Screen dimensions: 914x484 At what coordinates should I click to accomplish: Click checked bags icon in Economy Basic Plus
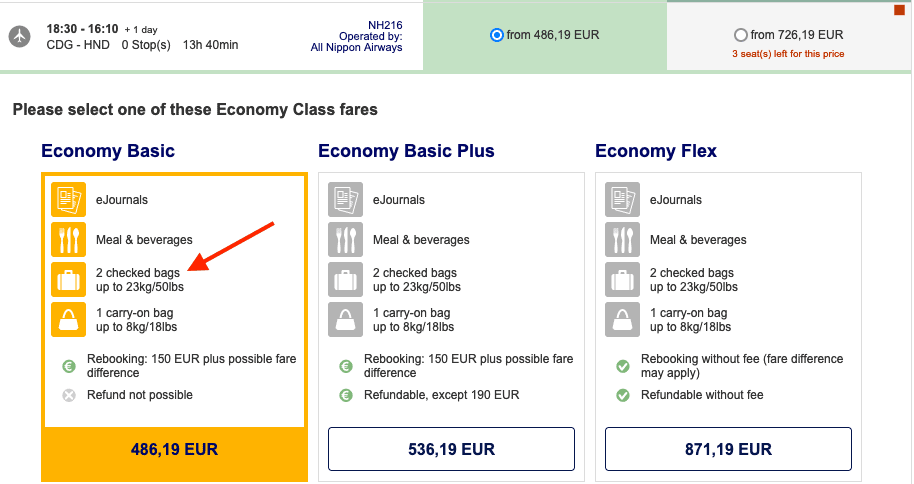coord(345,280)
